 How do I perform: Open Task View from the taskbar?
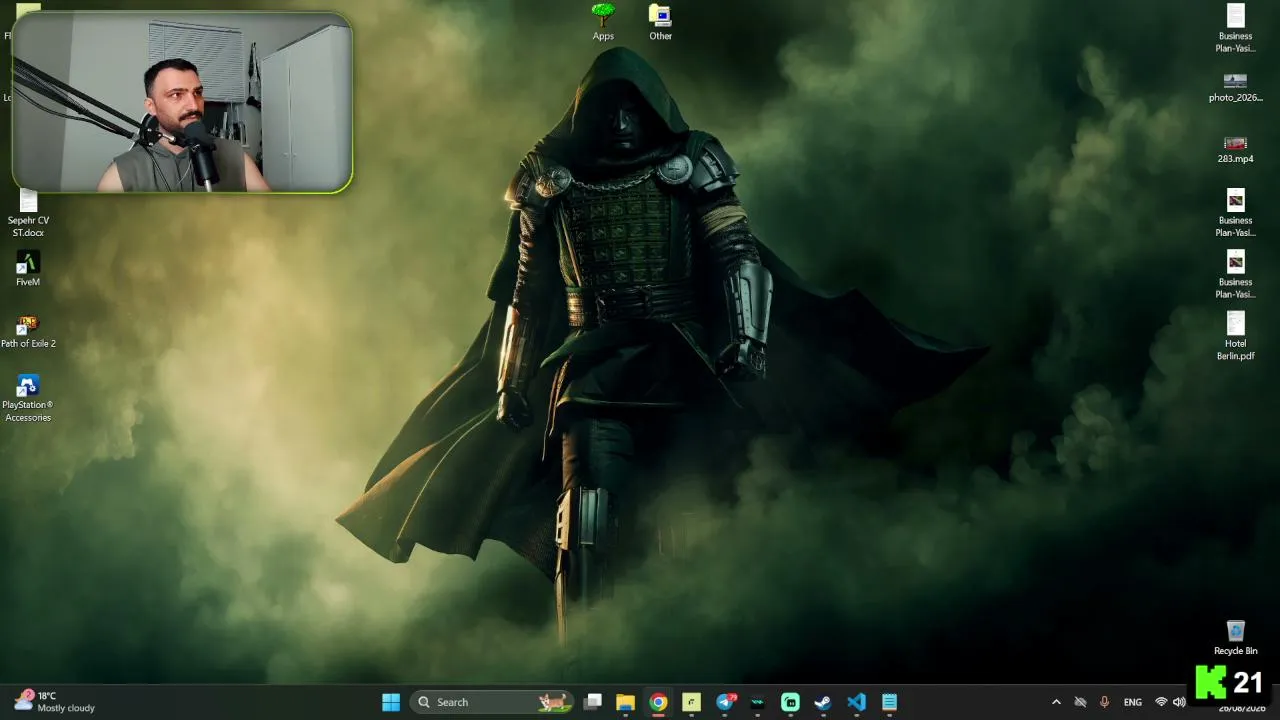pyautogui.click(x=593, y=702)
